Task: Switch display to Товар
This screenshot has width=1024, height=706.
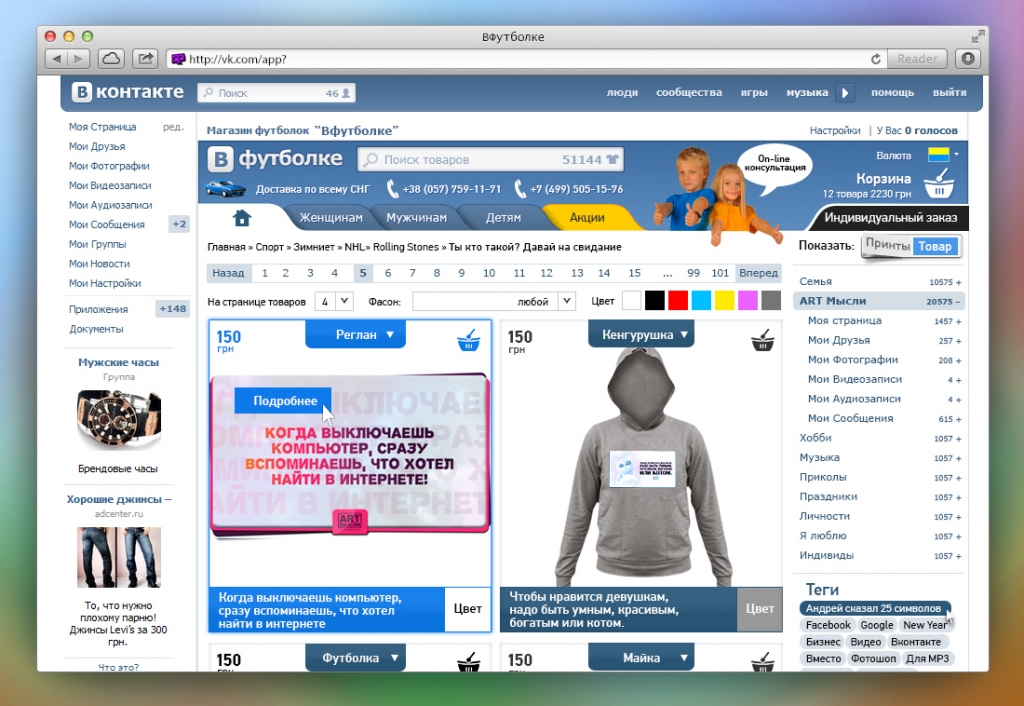Action: [x=935, y=246]
